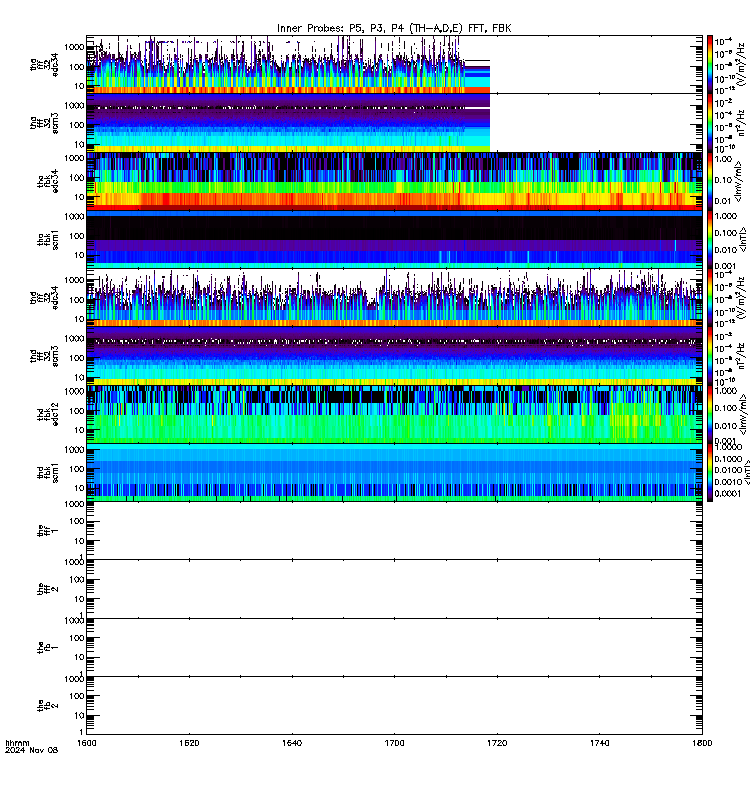Click the '1600' time axis label
The width and height of the screenshot is (750, 800).
click(87, 743)
